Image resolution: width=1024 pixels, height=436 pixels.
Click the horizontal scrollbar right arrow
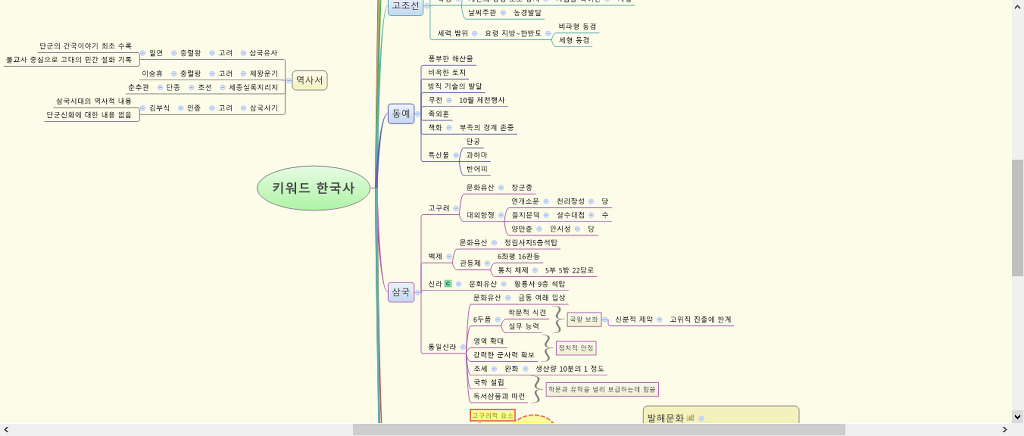[x=1005, y=429]
